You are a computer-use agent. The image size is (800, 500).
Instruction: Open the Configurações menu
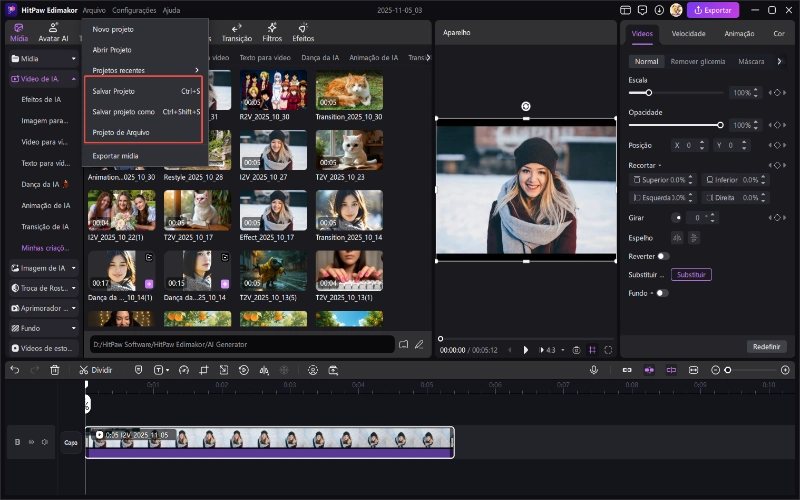[x=134, y=10]
